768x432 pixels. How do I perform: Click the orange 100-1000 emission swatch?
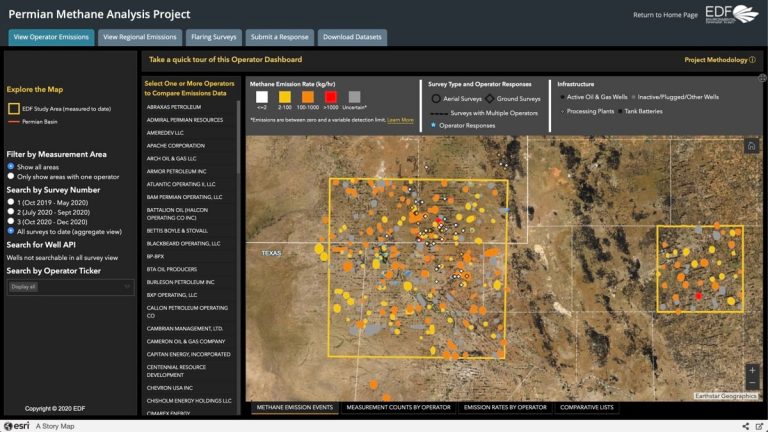(x=308, y=96)
